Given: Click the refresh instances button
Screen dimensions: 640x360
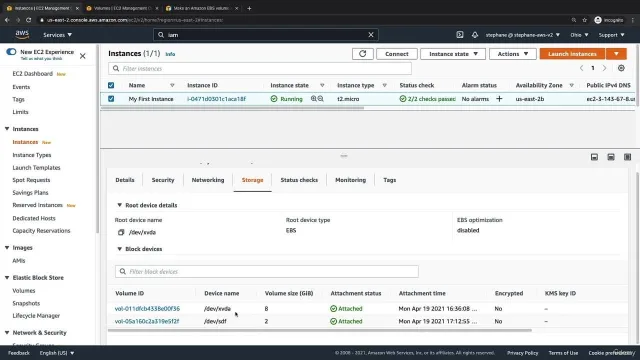Looking at the screenshot, I should click(x=362, y=54).
